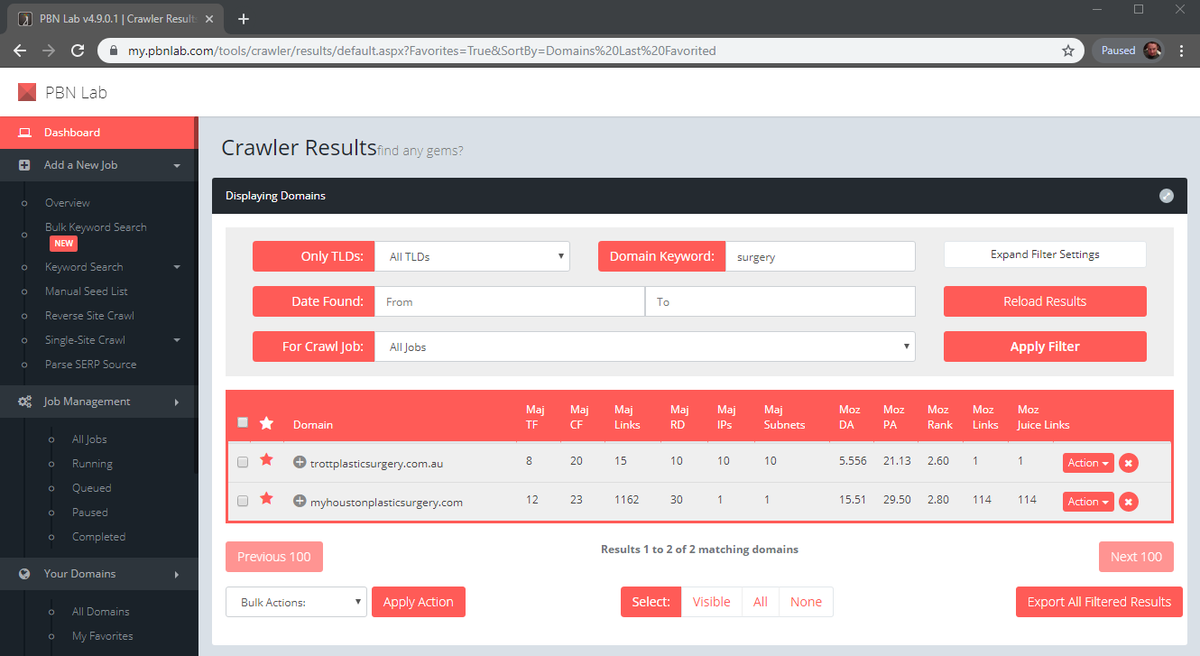This screenshot has width=1200, height=656.
Task: Open Bulk Keyword Search tool
Action: [x=95, y=227]
